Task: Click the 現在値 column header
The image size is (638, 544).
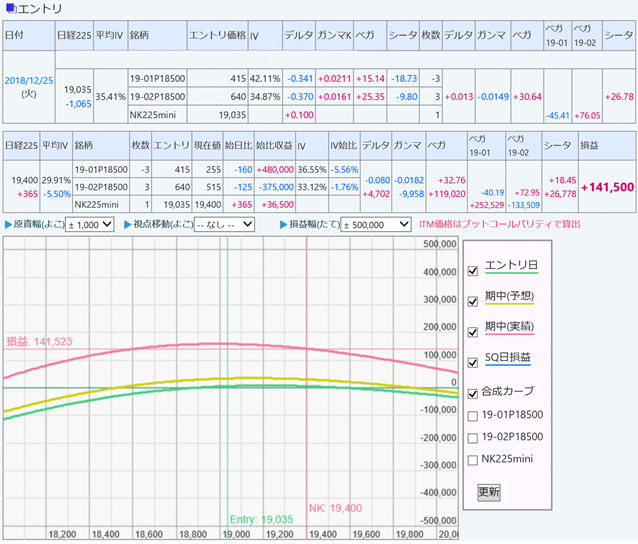Action: (207, 146)
